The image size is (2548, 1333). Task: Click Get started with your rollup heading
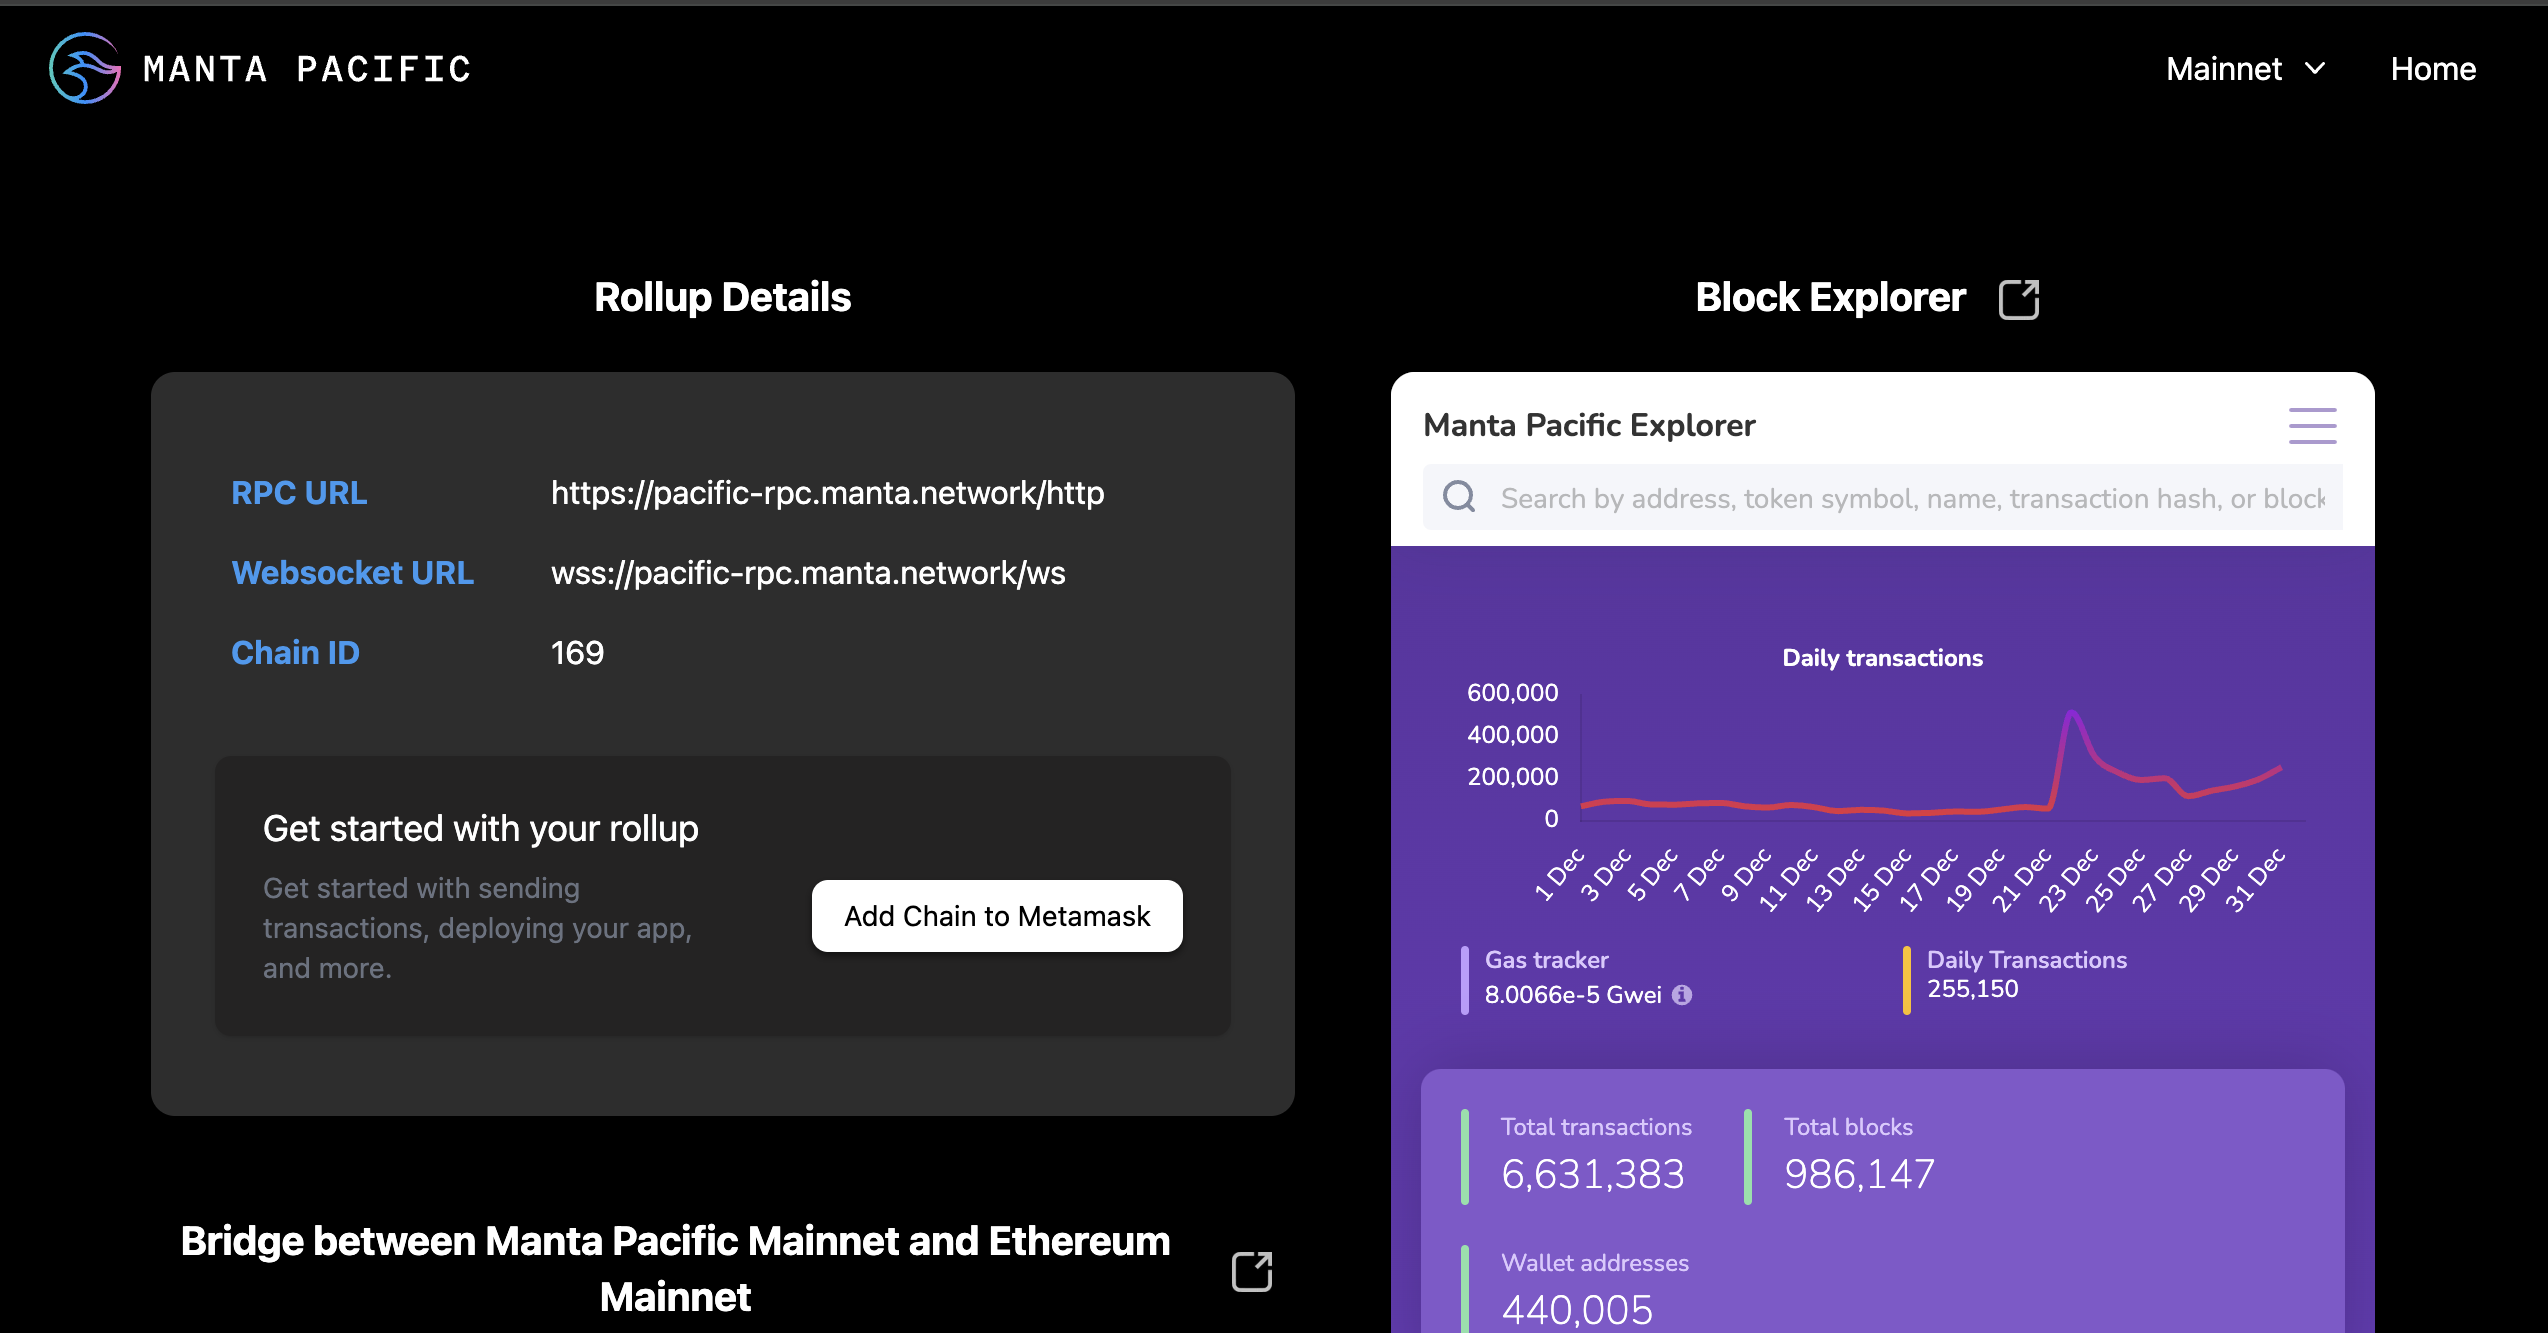[x=480, y=829]
